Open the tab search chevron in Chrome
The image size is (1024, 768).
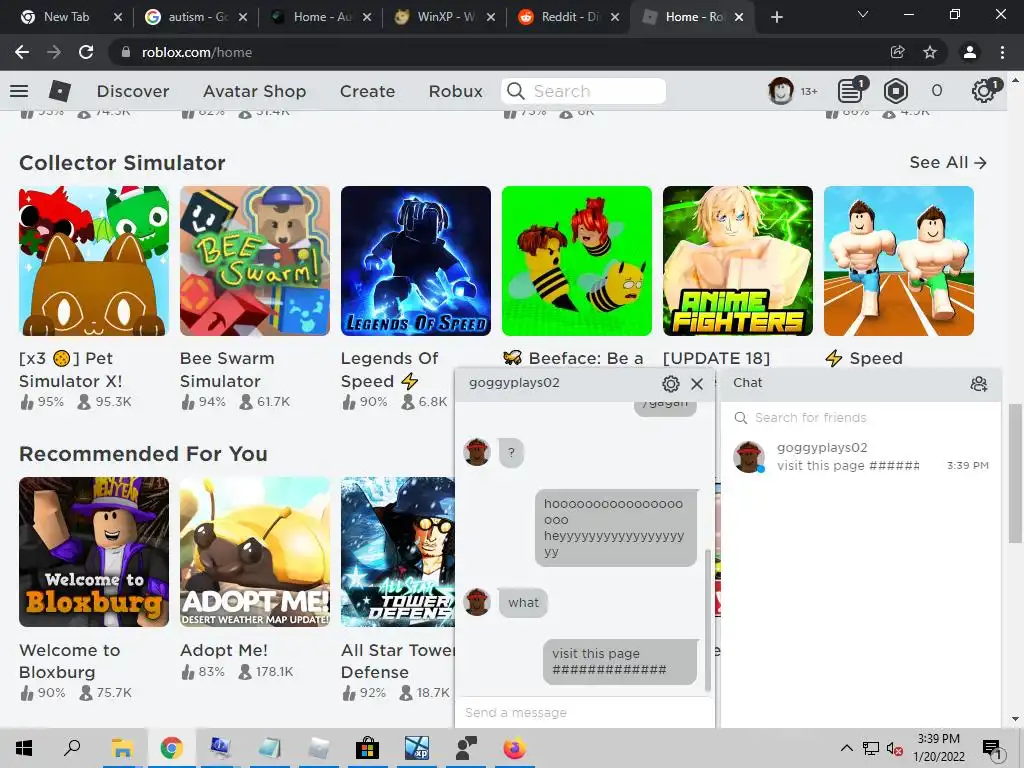click(863, 14)
